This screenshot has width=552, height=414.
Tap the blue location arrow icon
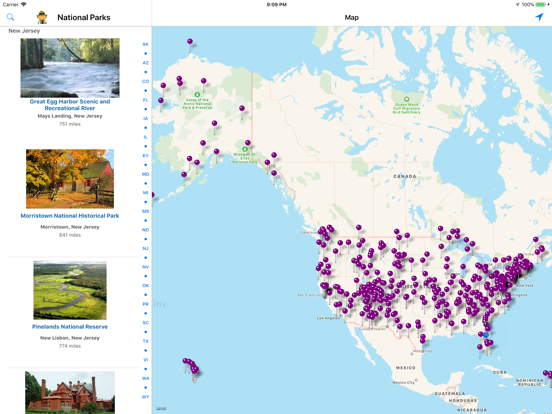pos(539,17)
